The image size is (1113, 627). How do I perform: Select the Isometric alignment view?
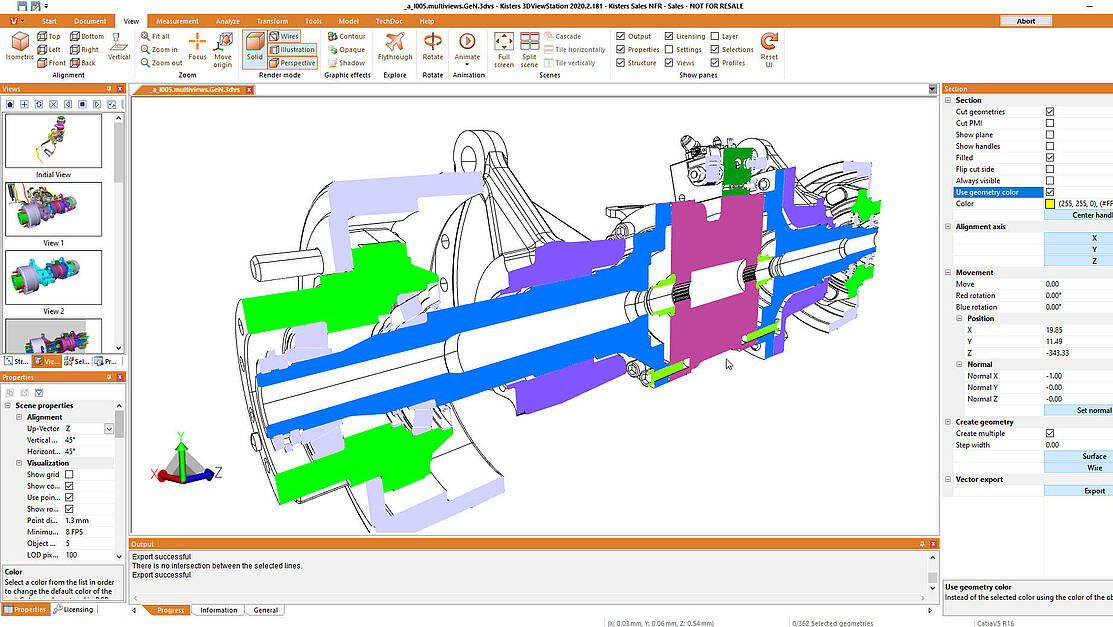point(20,46)
